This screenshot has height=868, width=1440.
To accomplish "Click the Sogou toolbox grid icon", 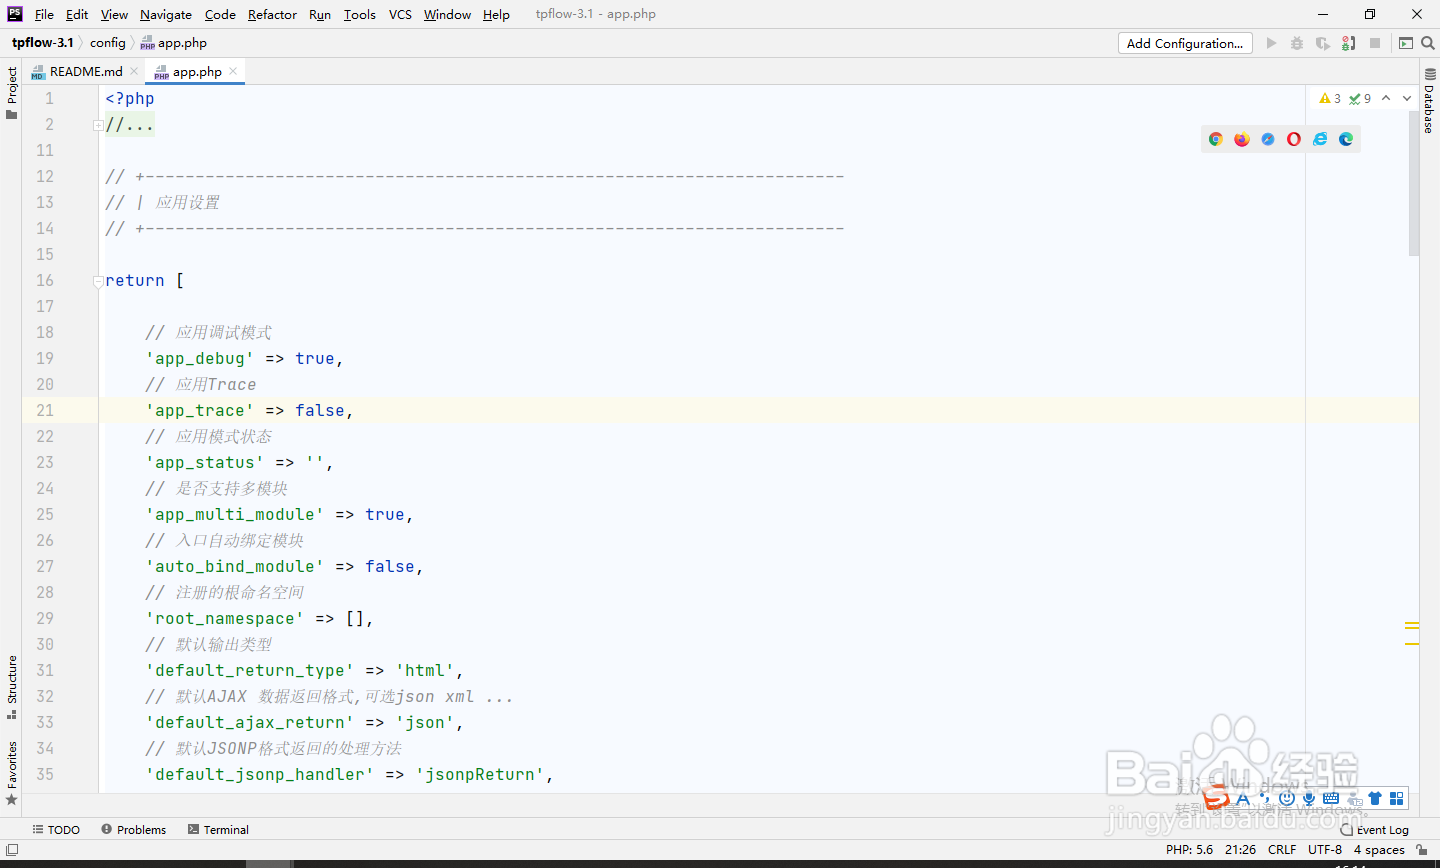I will pos(1397,798).
